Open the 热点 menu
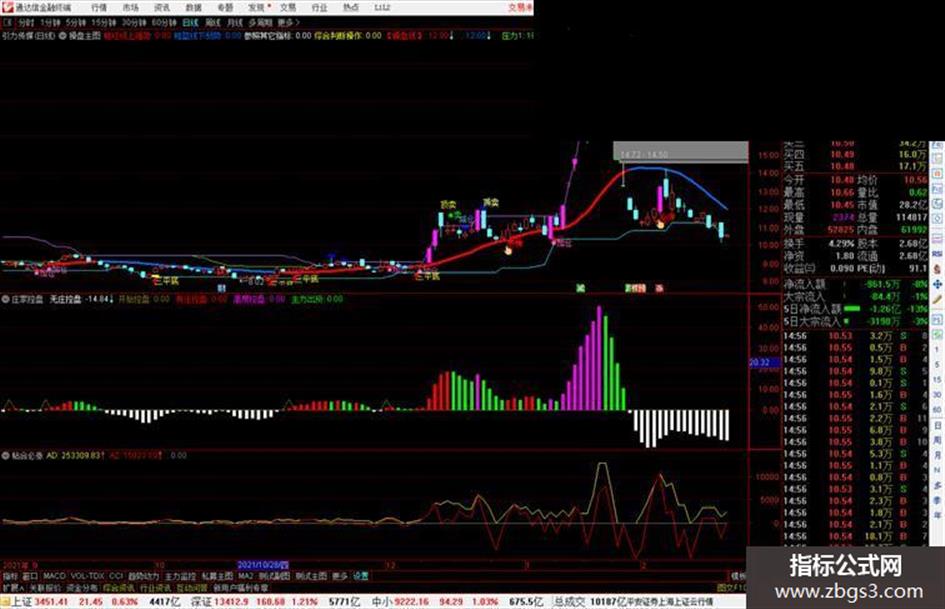Viewport: 945px width, 609px height. [x=351, y=8]
